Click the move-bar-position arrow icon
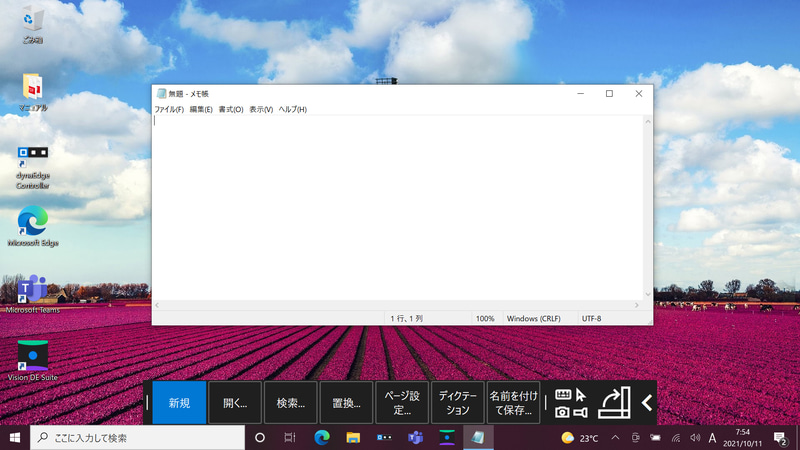800x450 pixels. (x=614, y=403)
